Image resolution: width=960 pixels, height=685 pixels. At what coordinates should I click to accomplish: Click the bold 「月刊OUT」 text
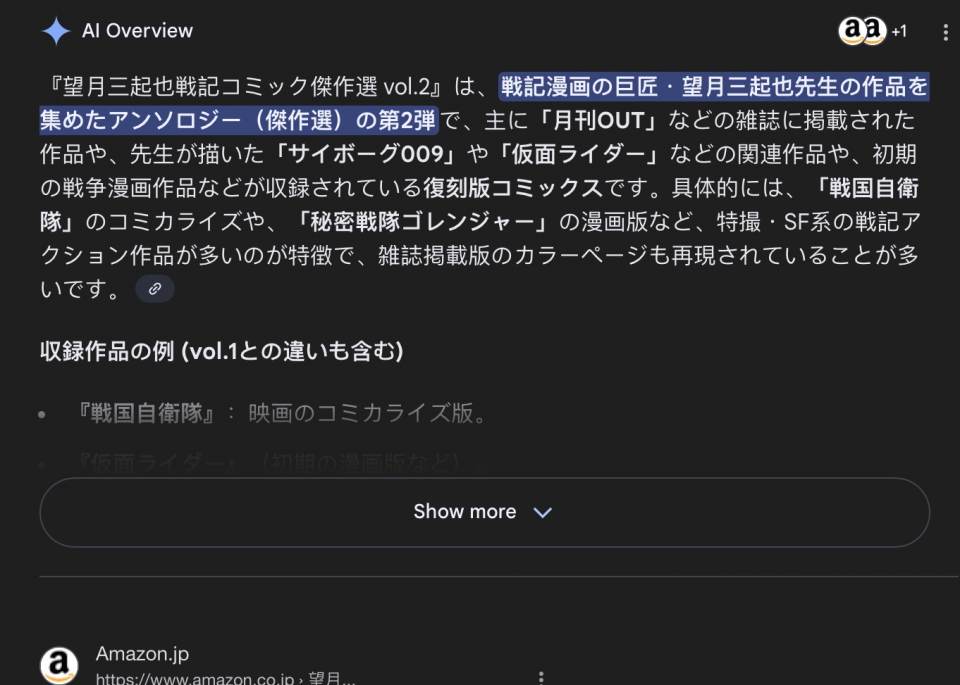tap(595, 121)
